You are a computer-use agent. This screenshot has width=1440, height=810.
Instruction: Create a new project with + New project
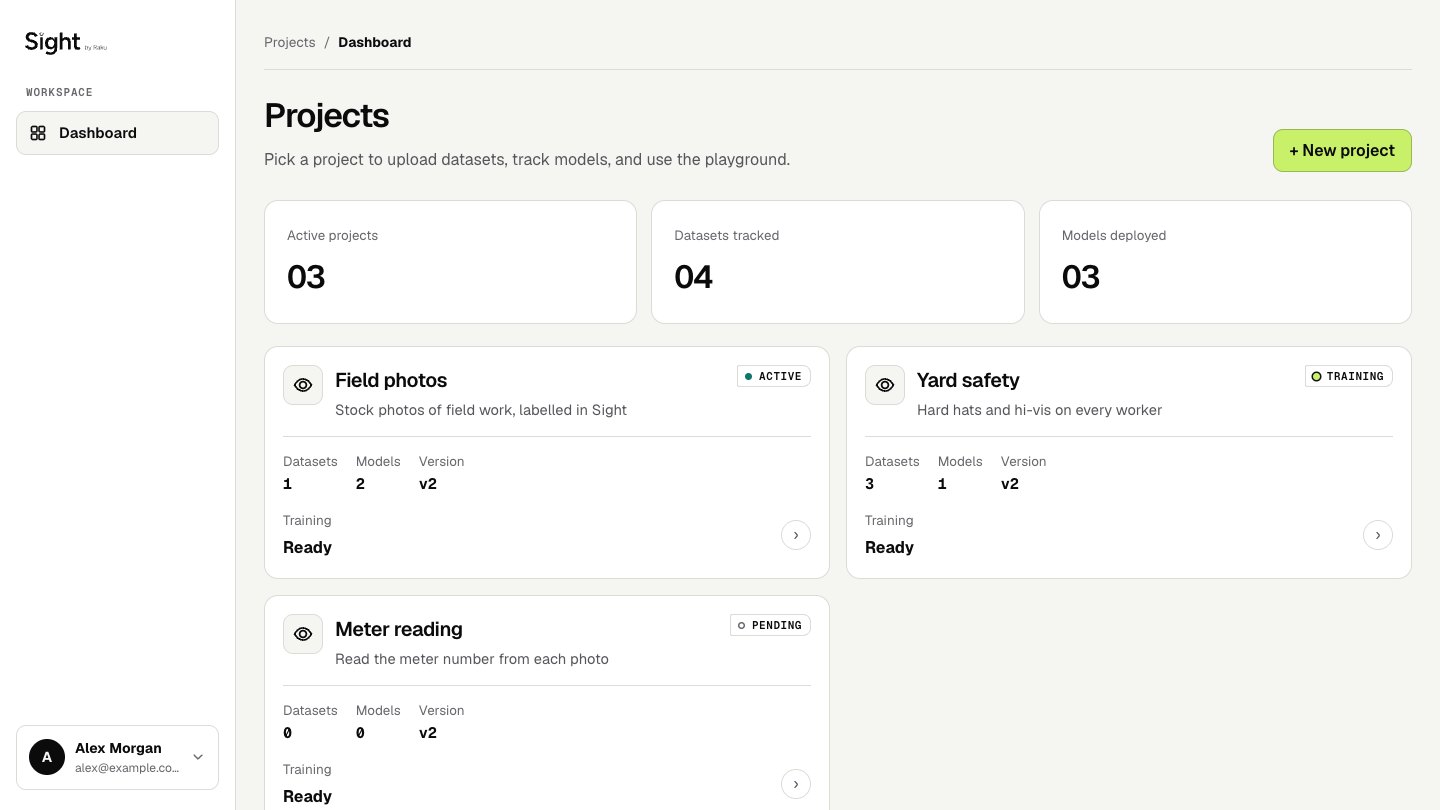tap(1342, 151)
